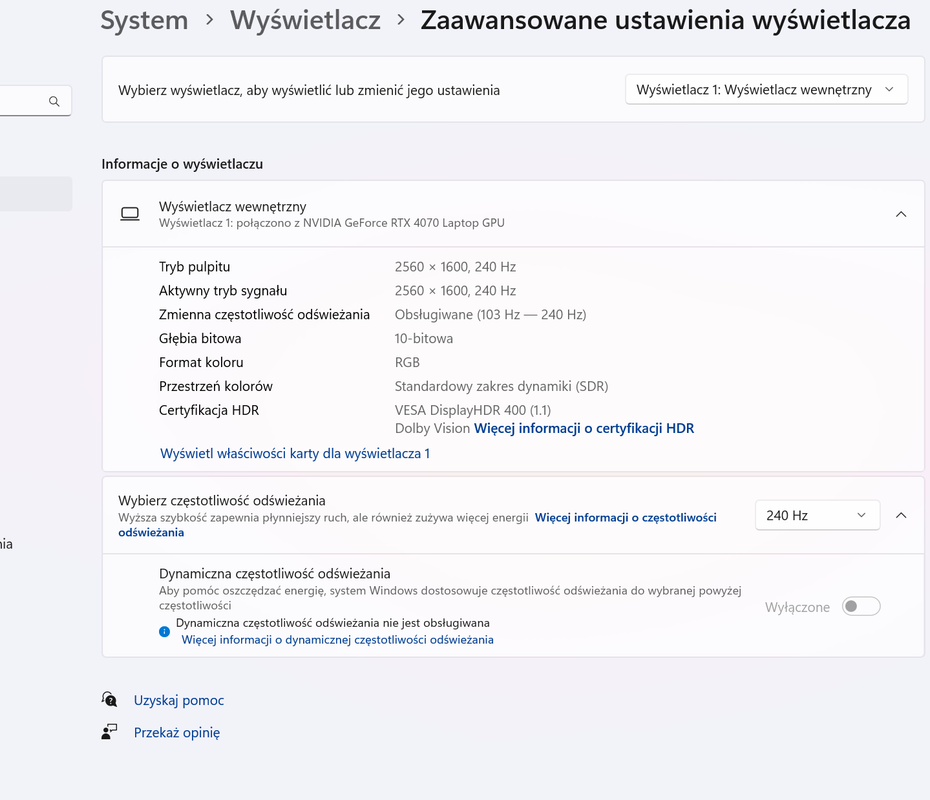Click the Wybierz częstotliwość odświeżania title
This screenshot has width=930, height=800.
pyautogui.click(x=222, y=501)
